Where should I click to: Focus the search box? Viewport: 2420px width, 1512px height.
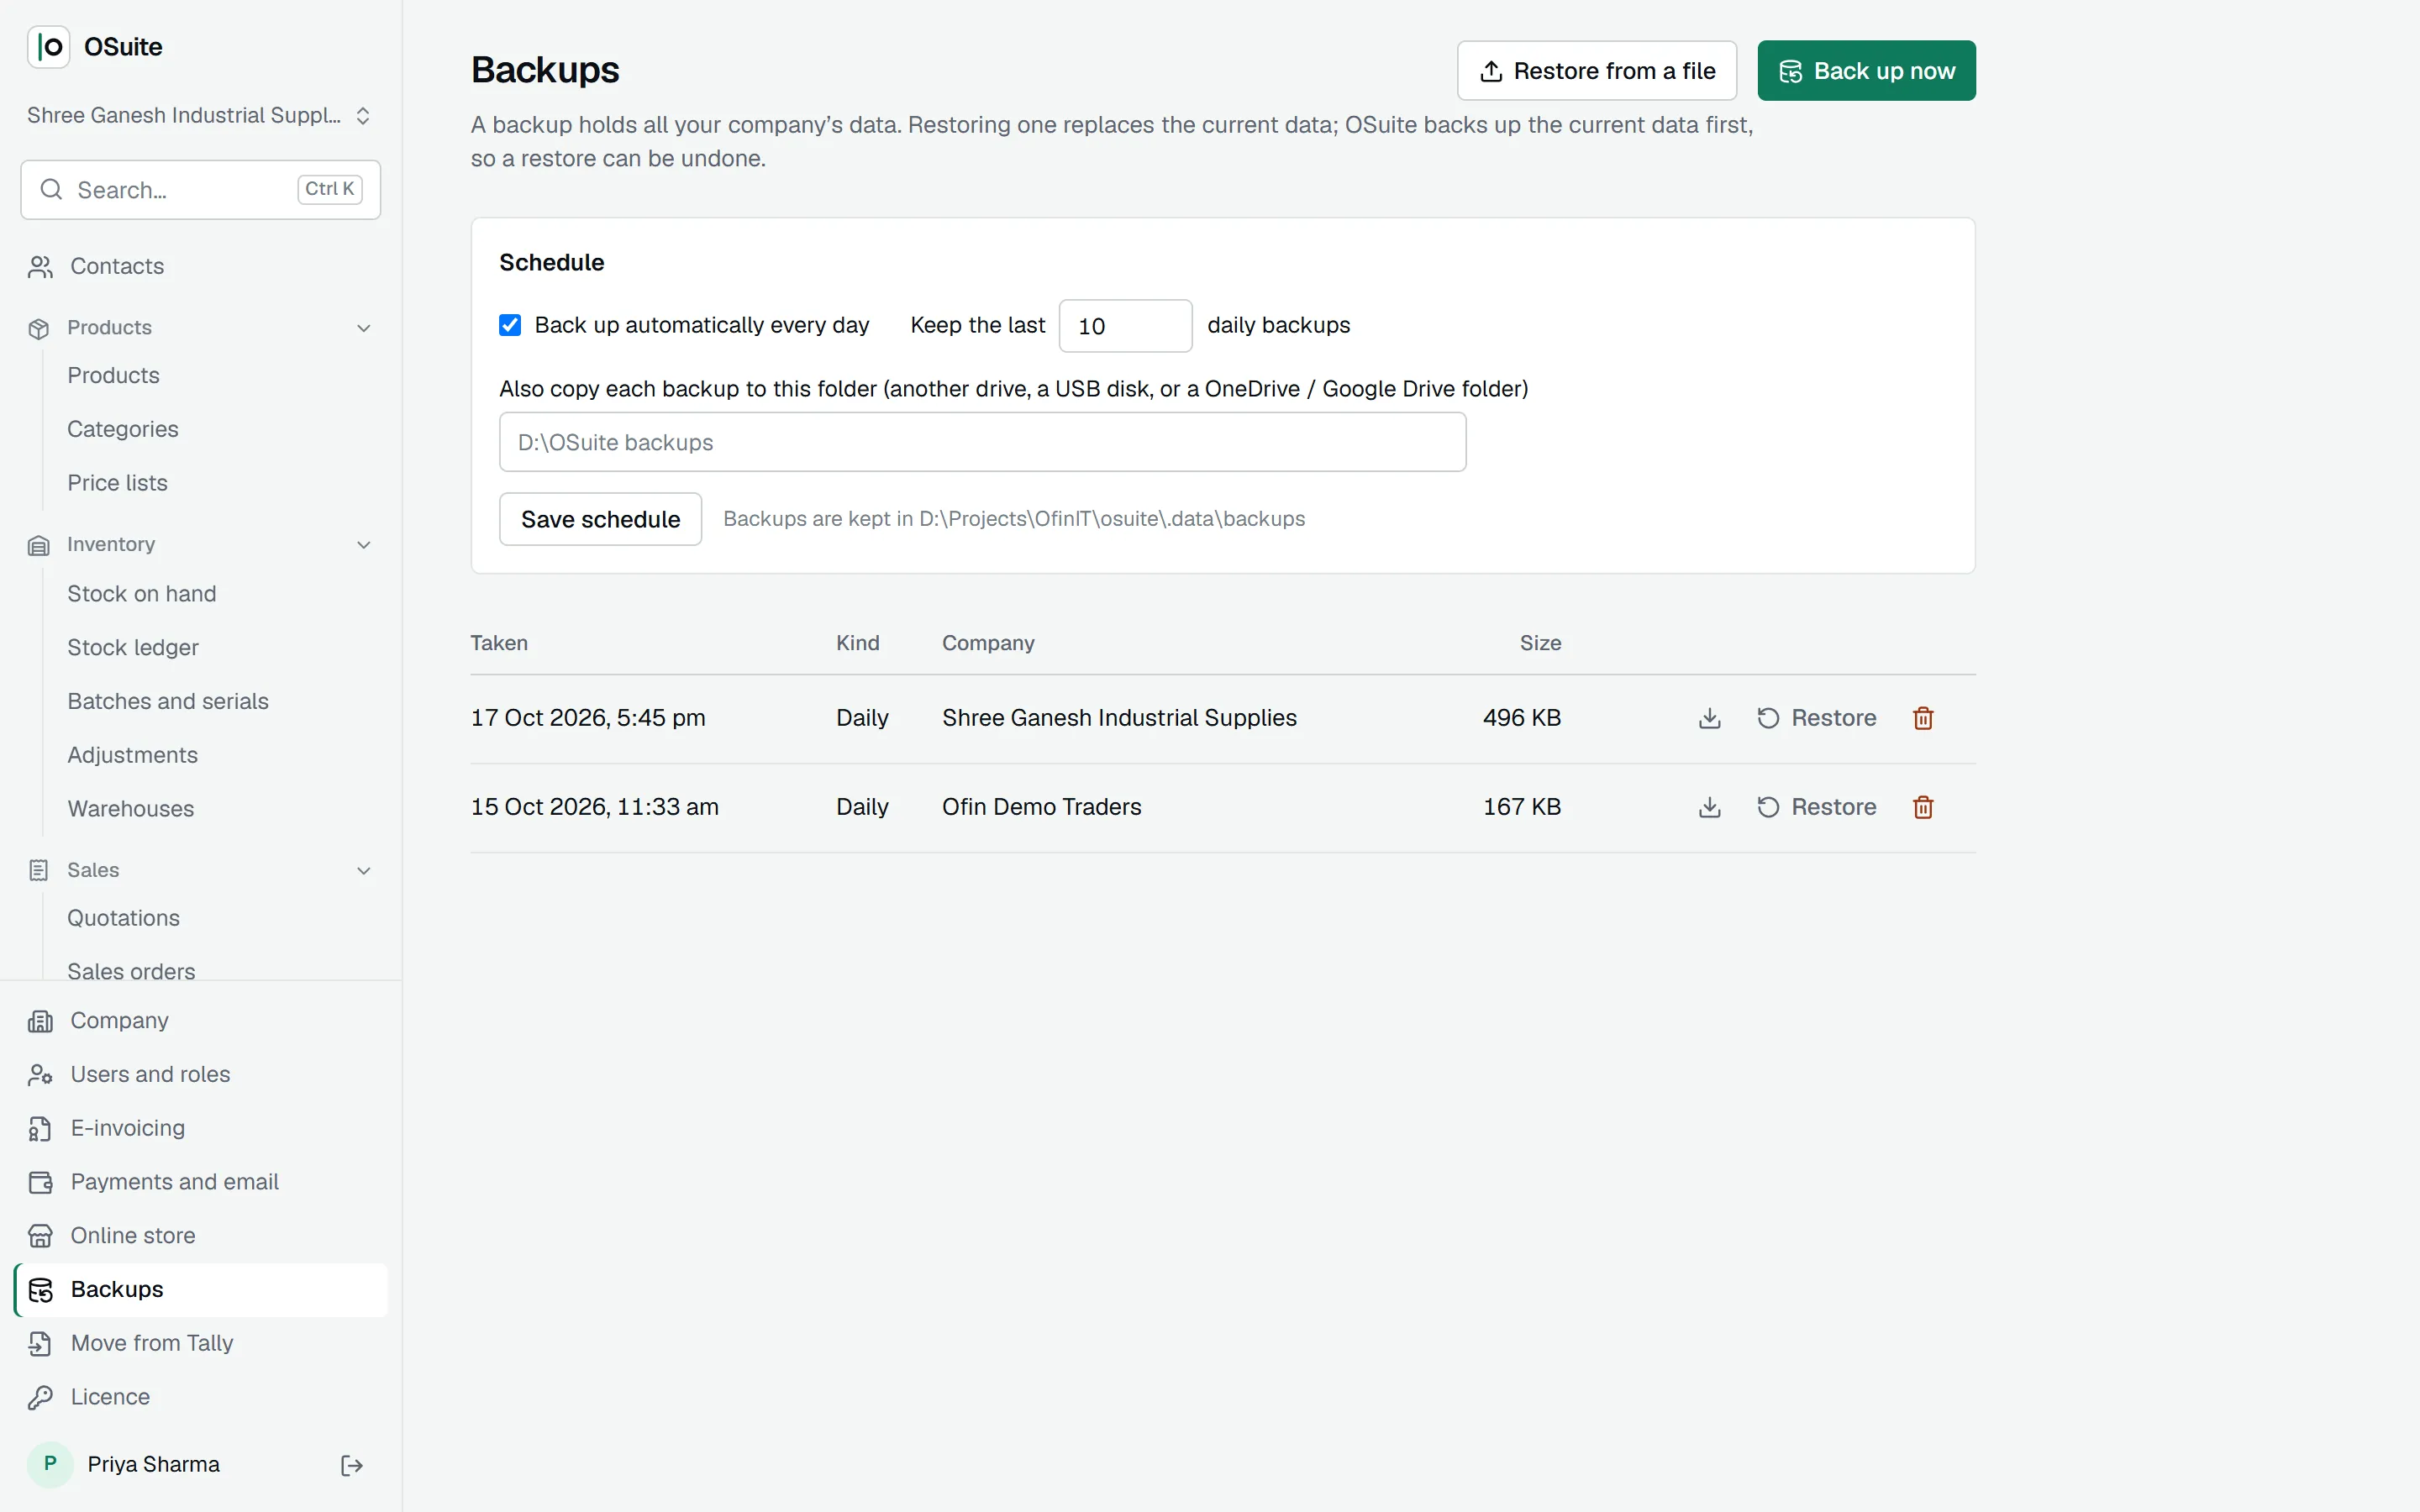coord(200,190)
